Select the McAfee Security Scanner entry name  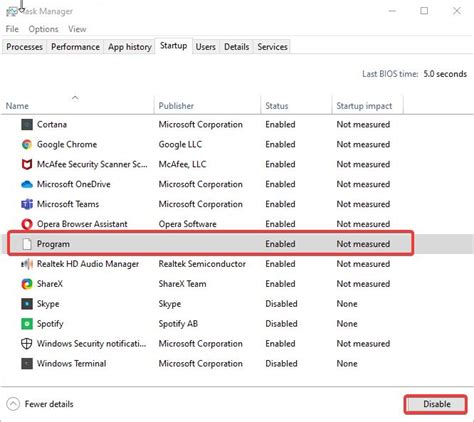point(92,164)
